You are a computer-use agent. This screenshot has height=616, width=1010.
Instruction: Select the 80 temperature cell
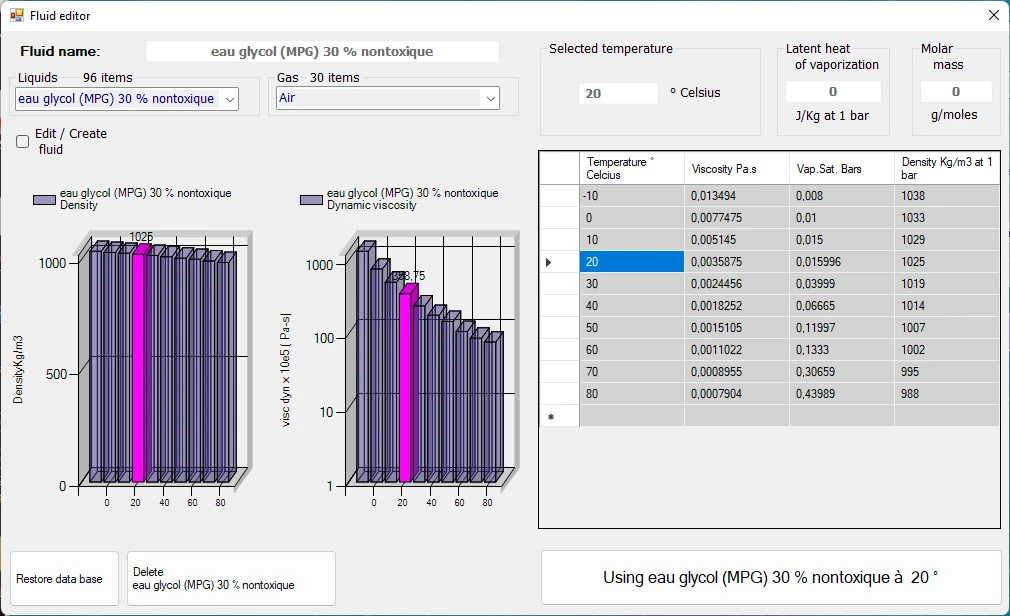pos(632,394)
